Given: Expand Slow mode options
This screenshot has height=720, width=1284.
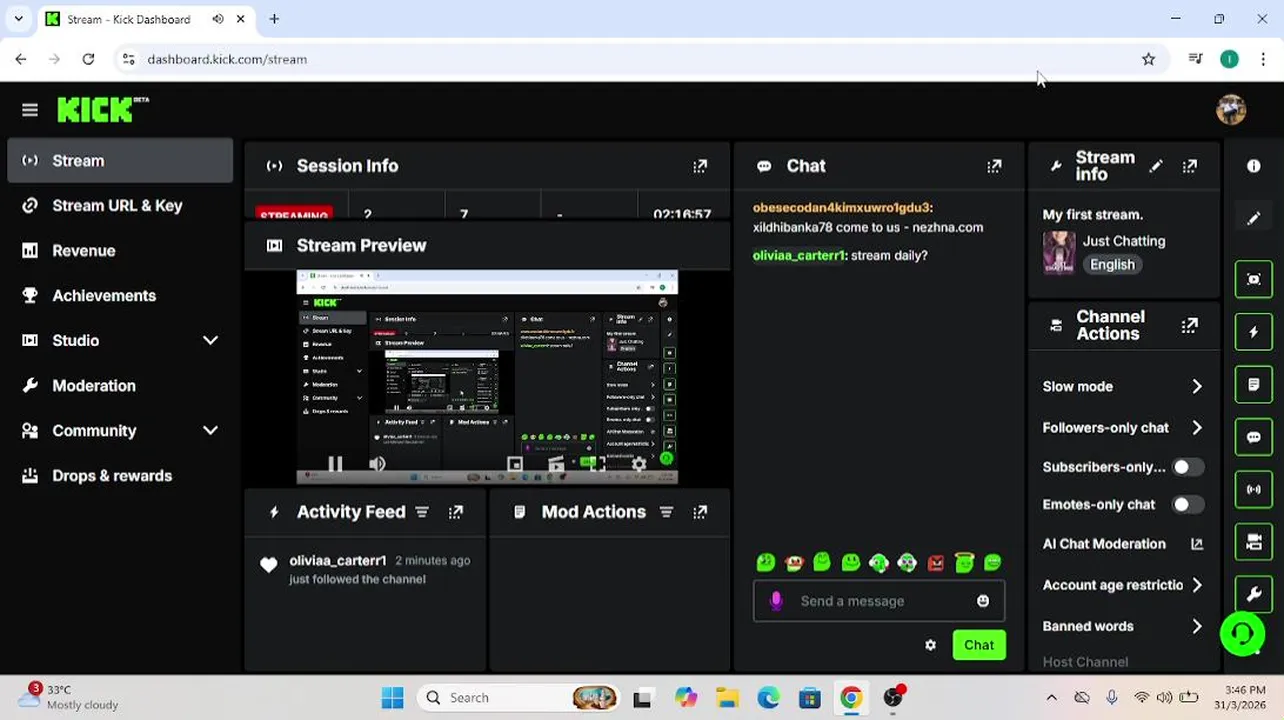Looking at the screenshot, I should (1197, 387).
